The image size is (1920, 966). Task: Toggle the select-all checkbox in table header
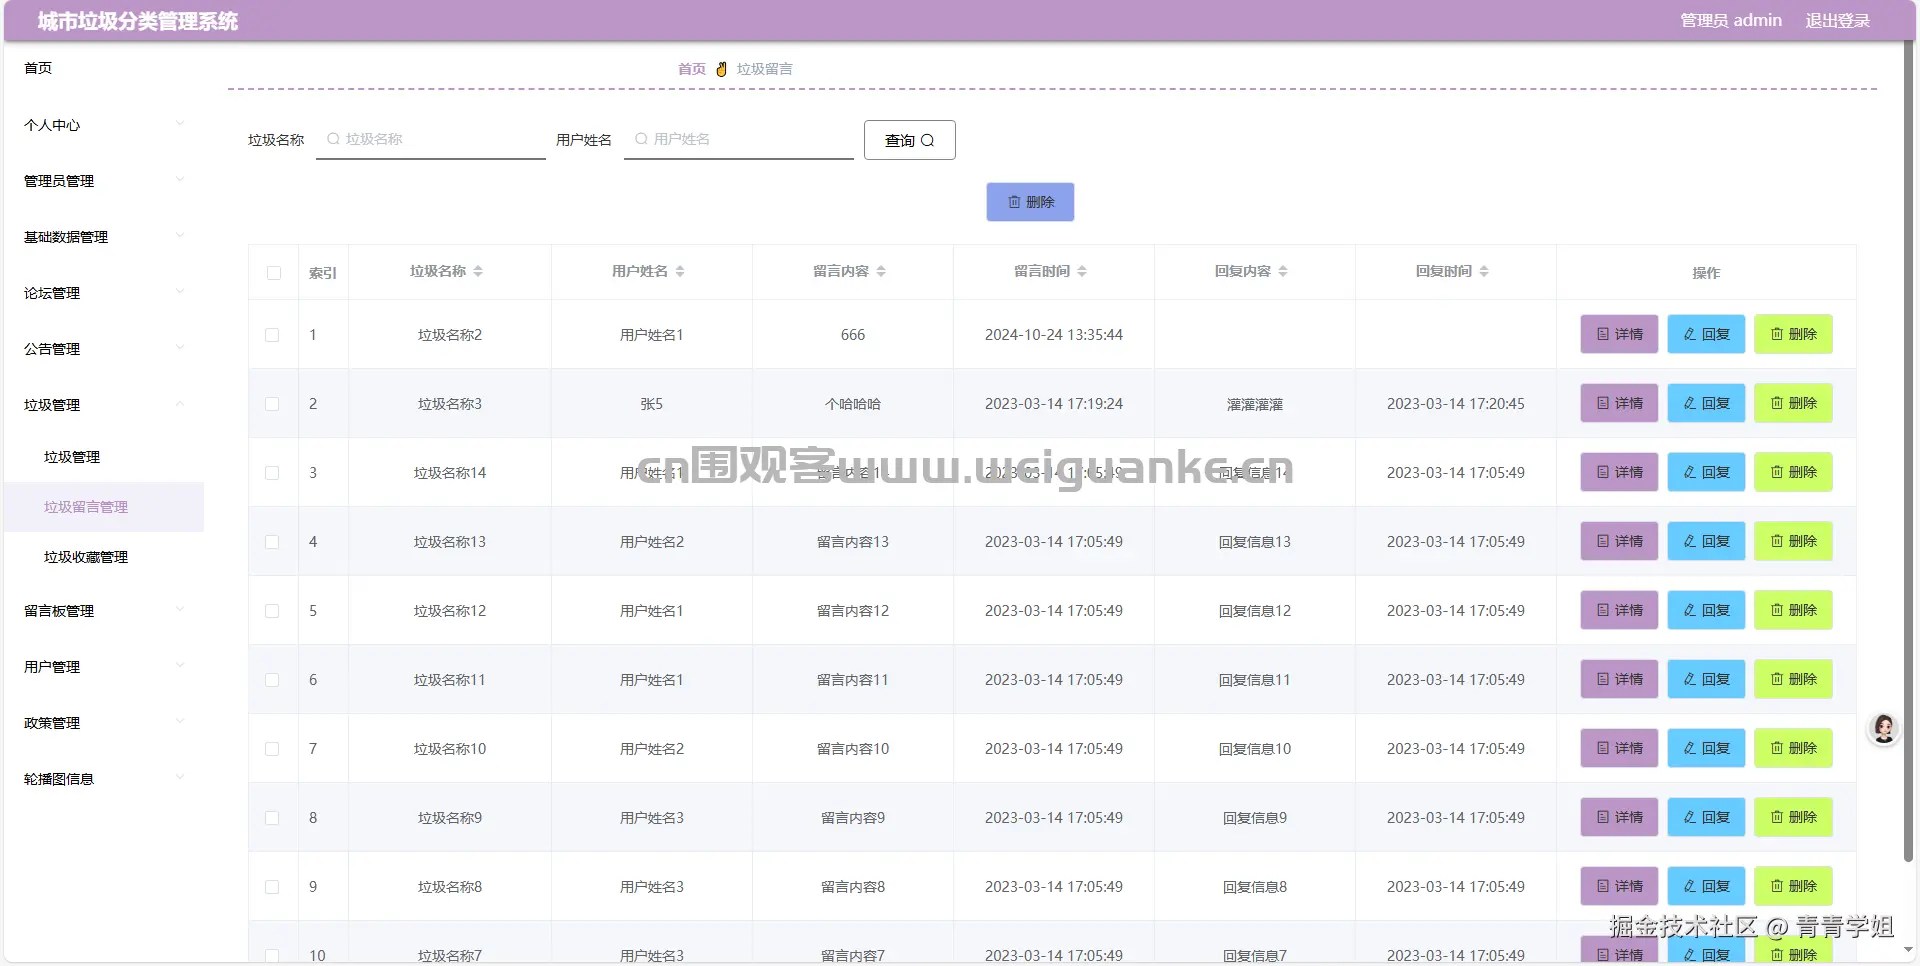tap(274, 273)
